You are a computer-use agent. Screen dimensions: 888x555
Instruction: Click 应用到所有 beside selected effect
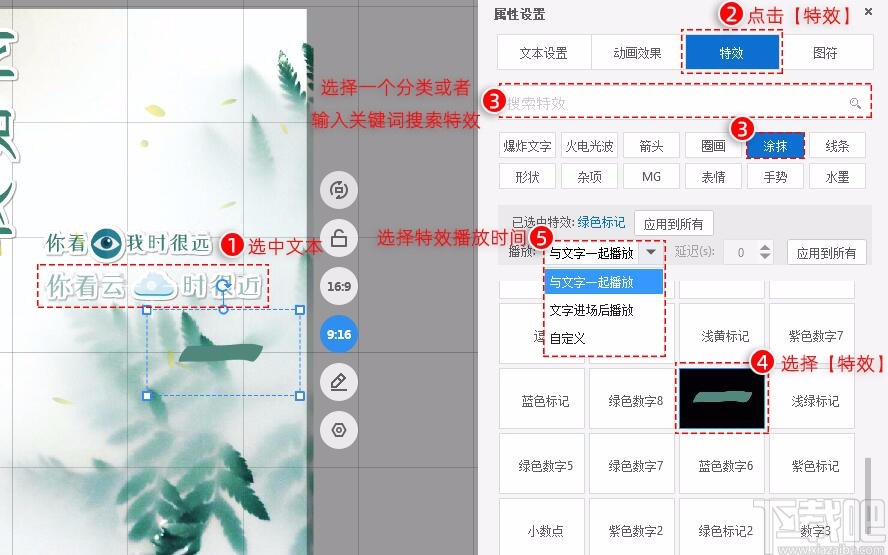(x=673, y=224)
